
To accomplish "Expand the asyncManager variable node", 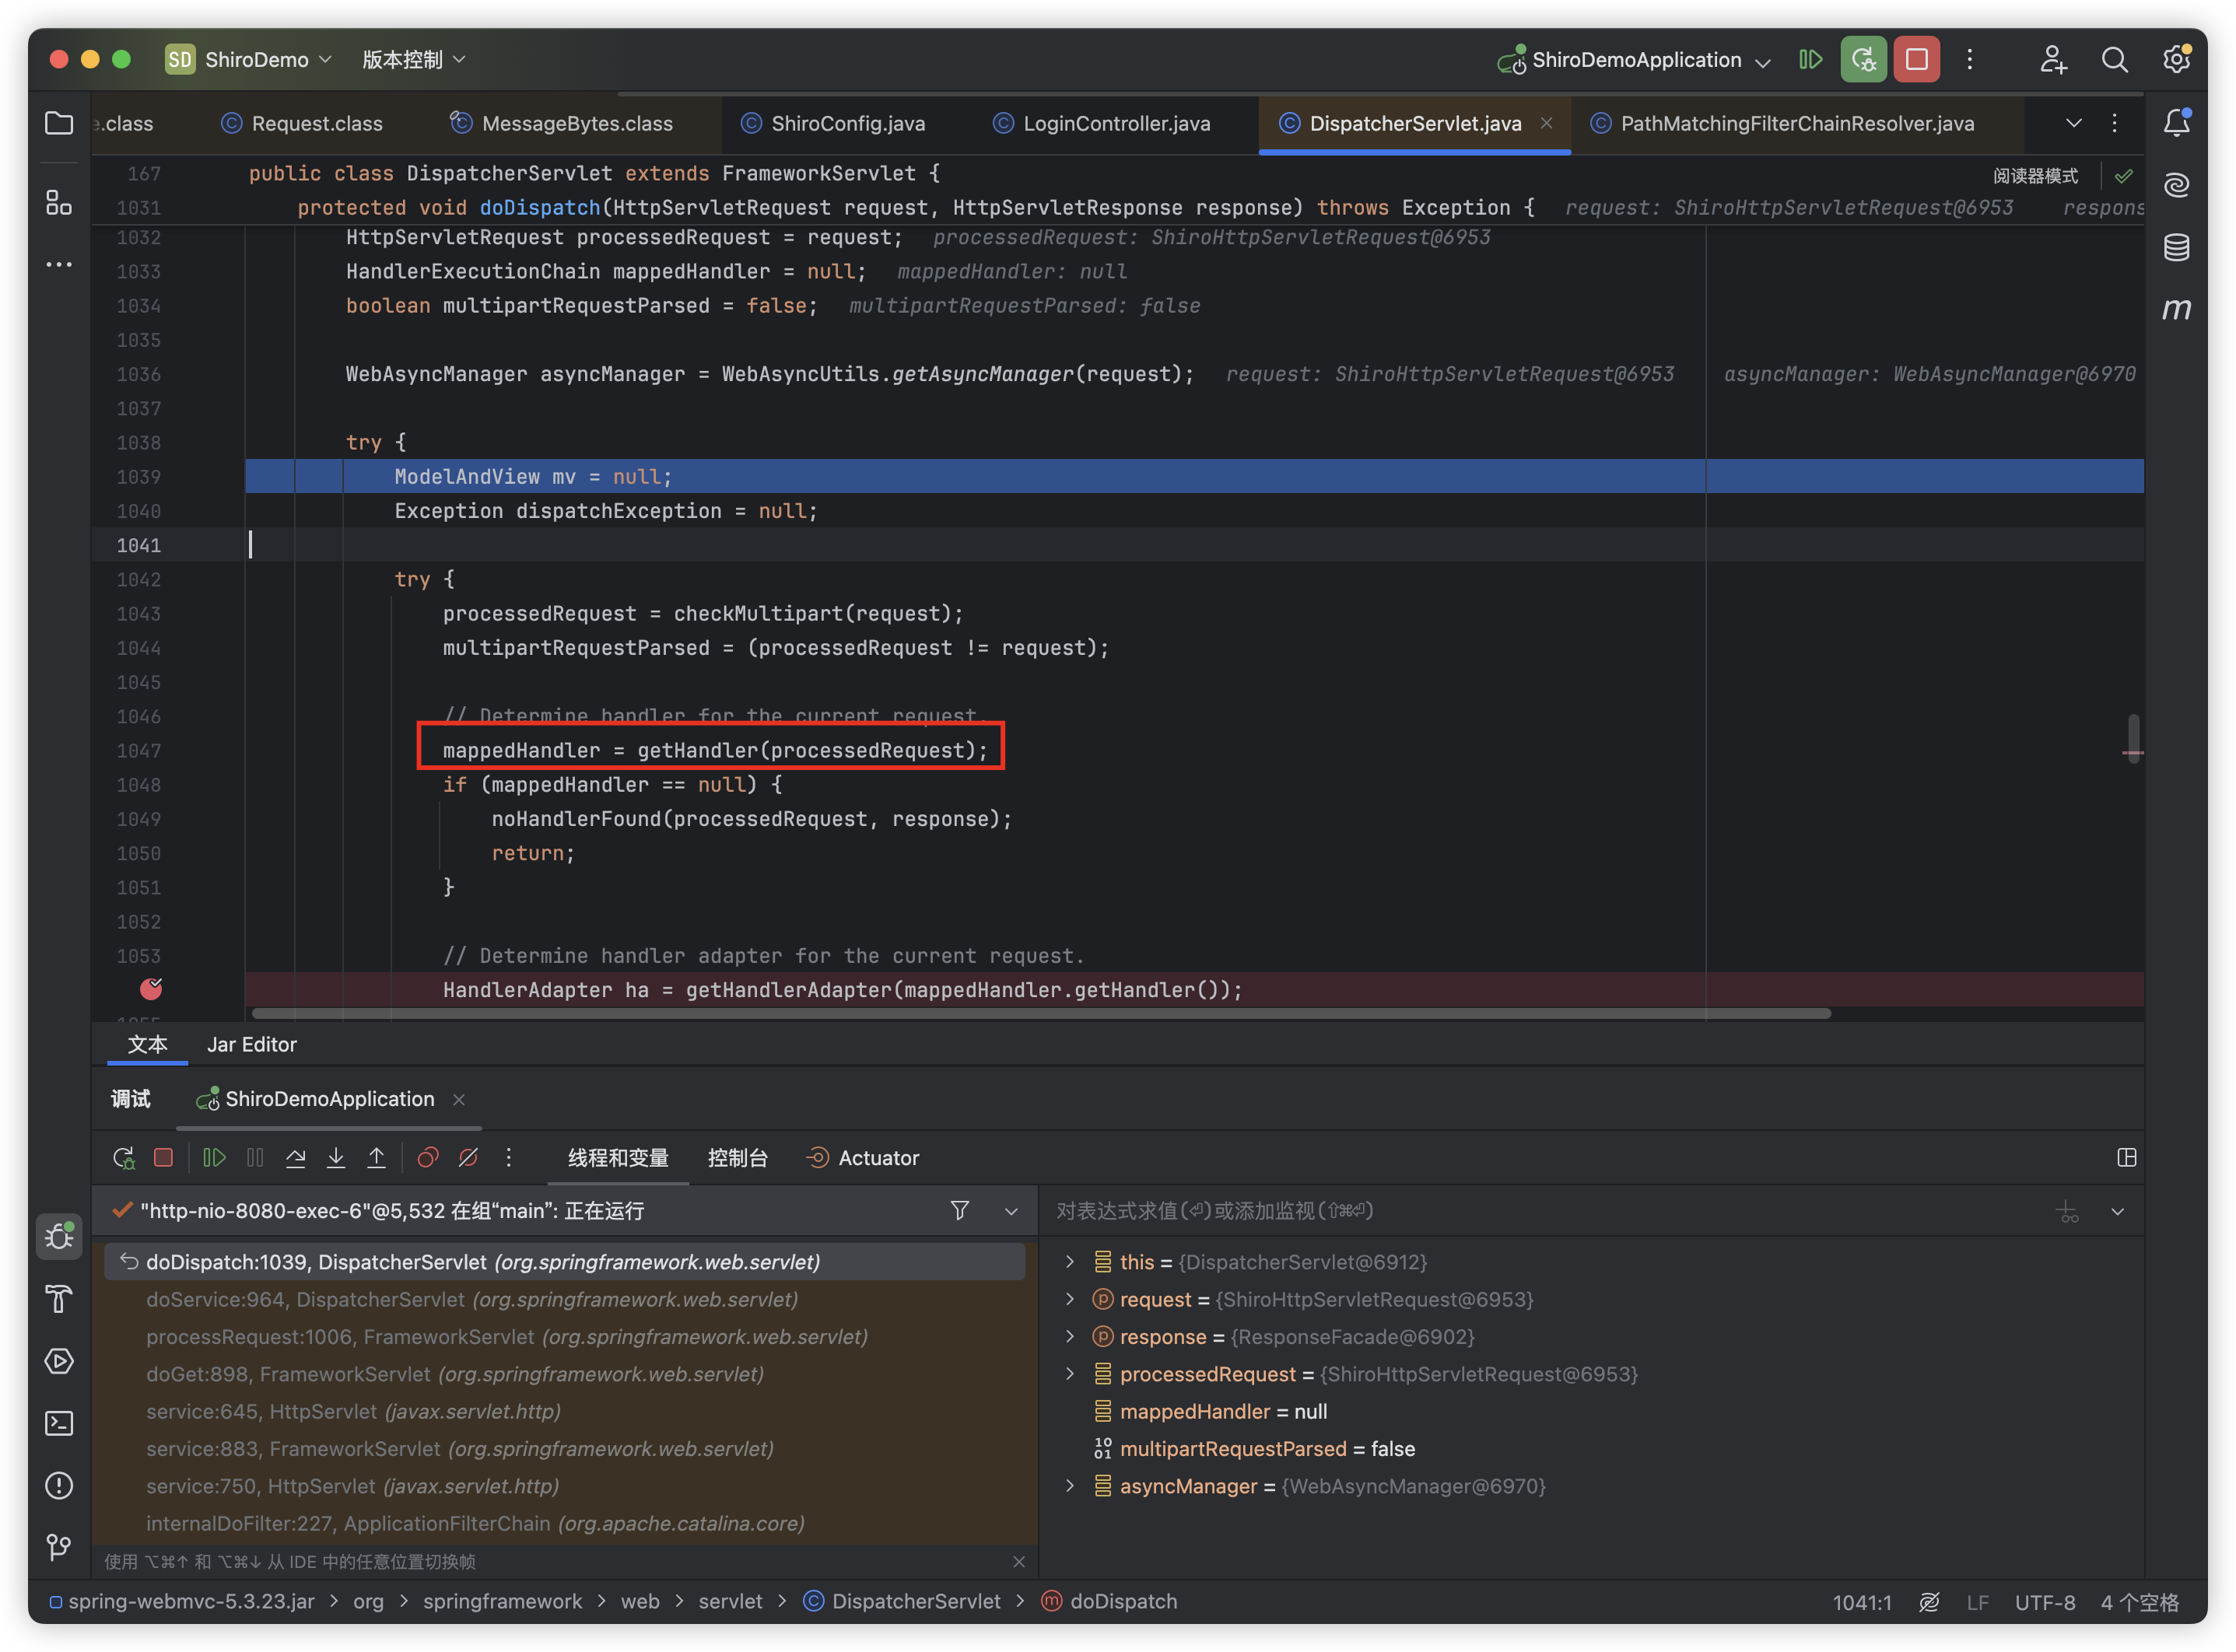I will (x=1069, y=1485).
